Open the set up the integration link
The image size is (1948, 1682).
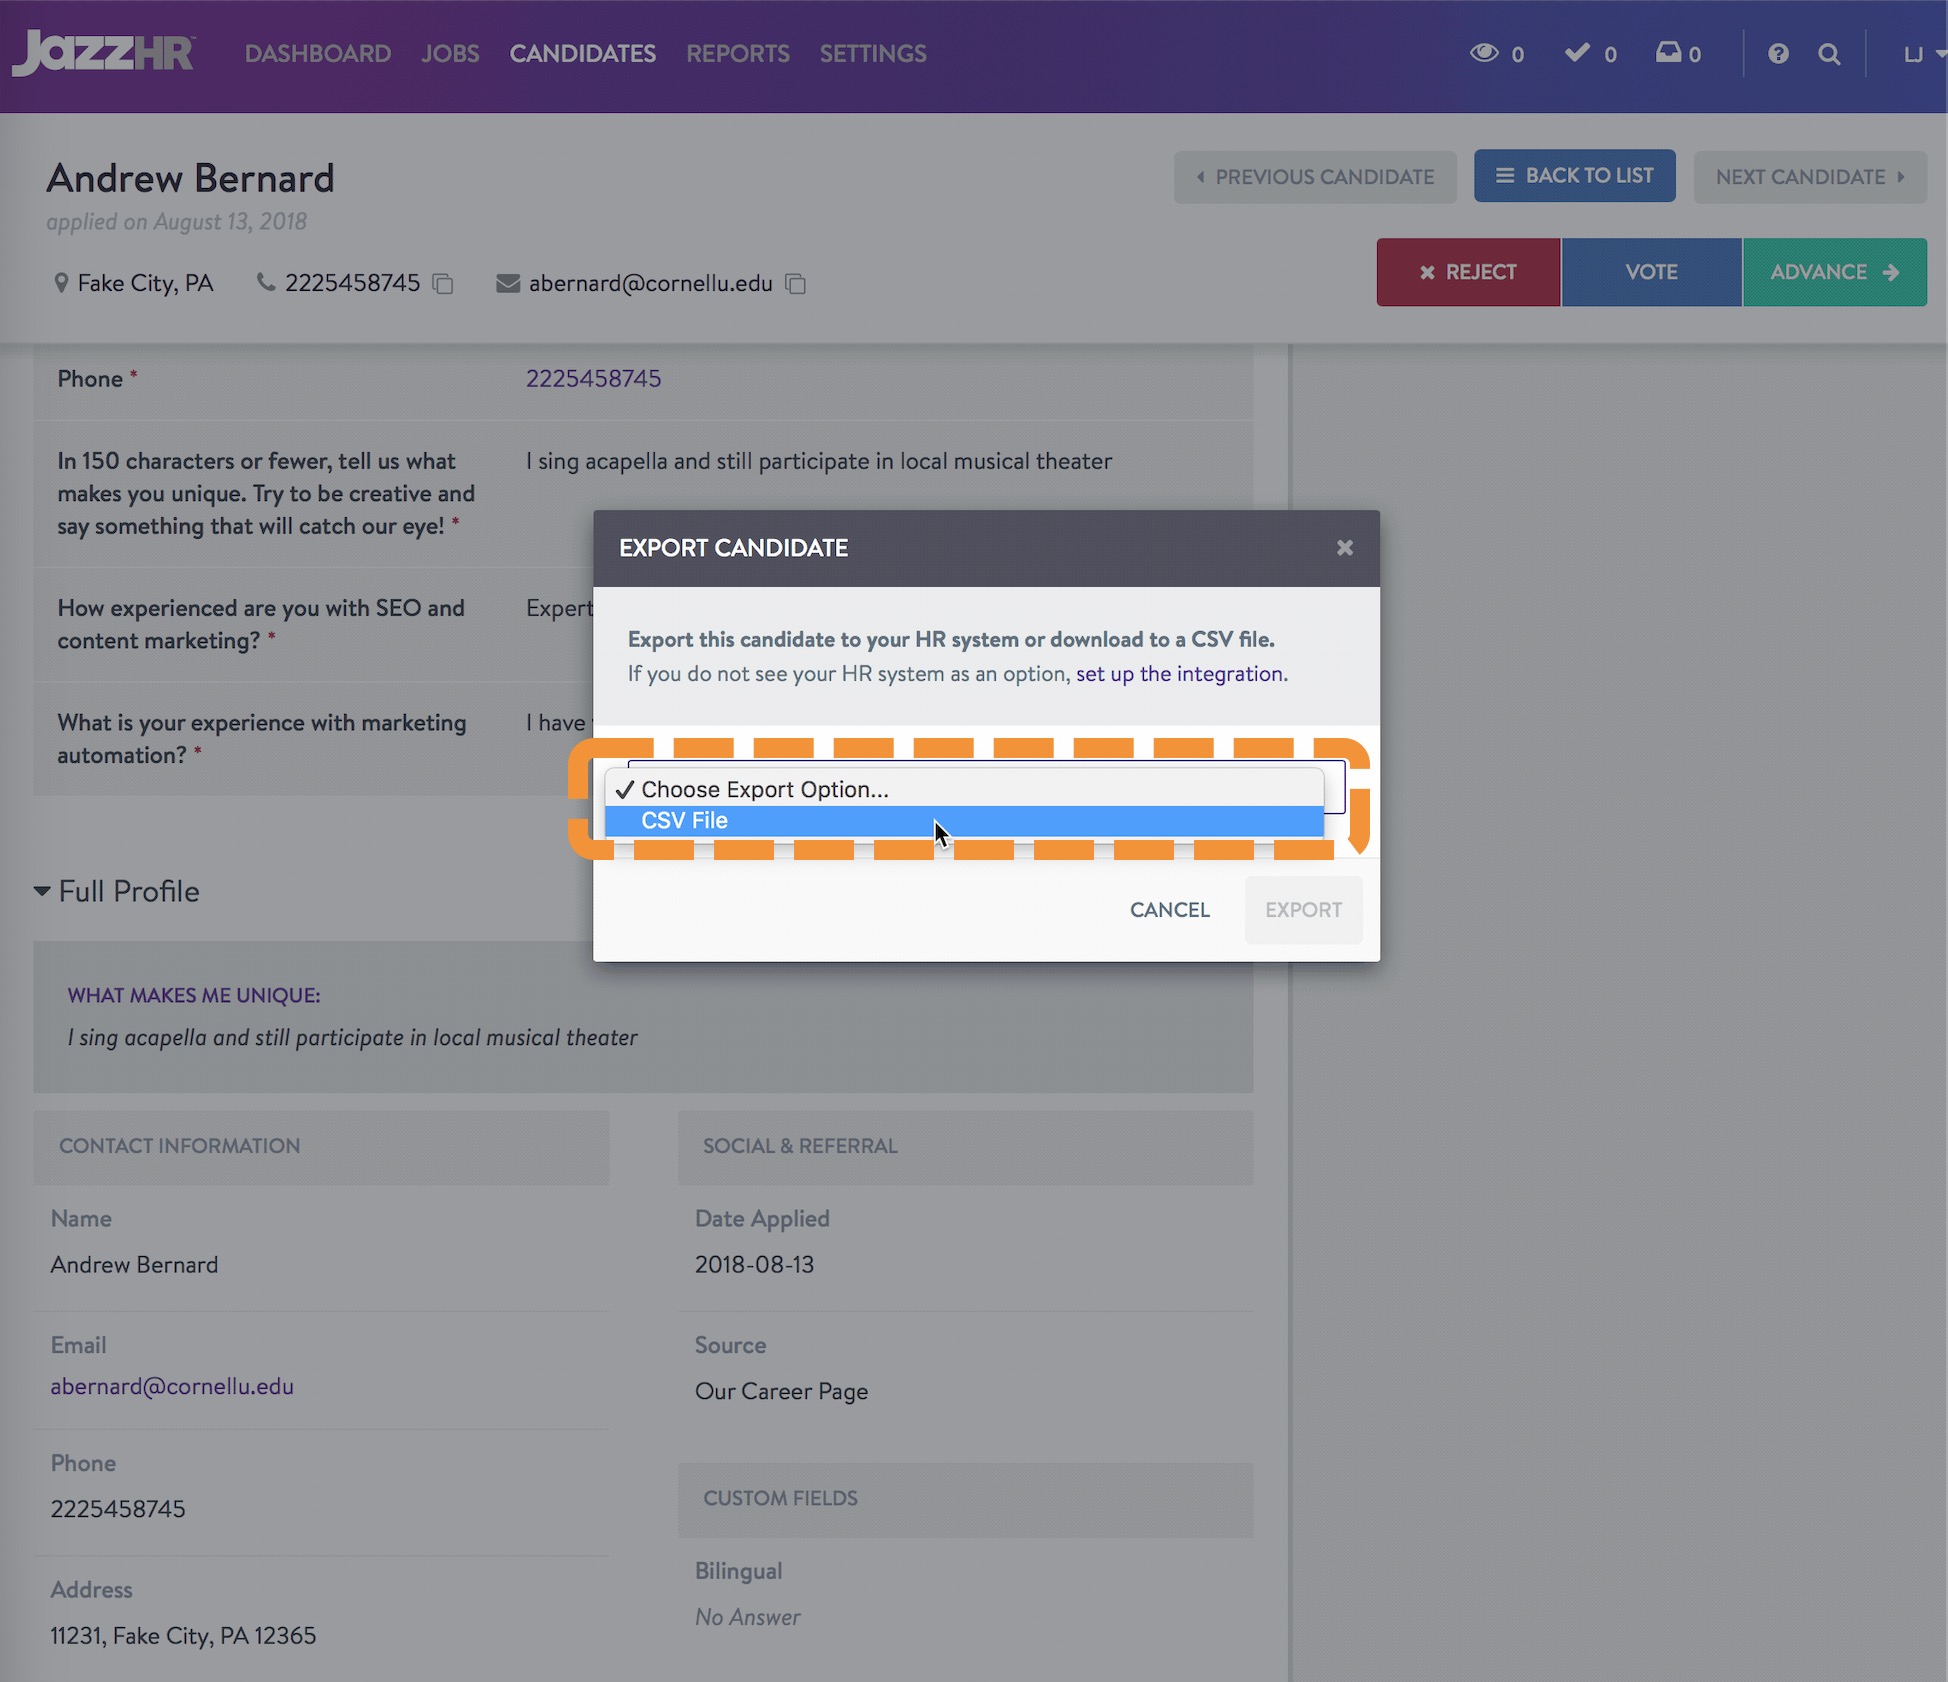1180,674
